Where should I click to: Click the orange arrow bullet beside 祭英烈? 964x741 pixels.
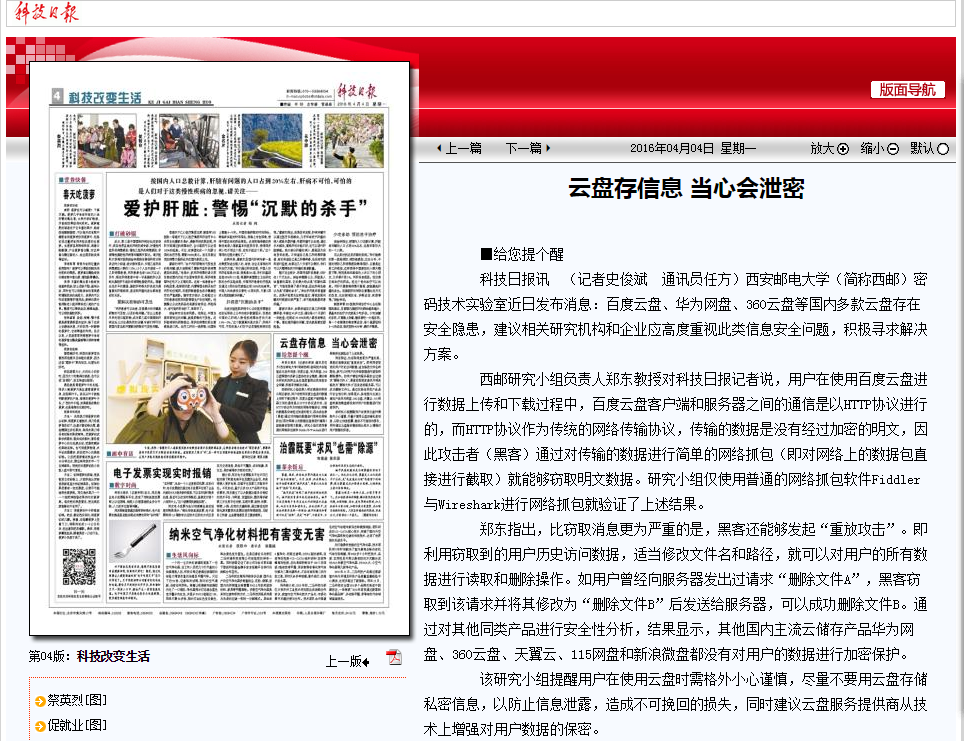click(40, 700)
